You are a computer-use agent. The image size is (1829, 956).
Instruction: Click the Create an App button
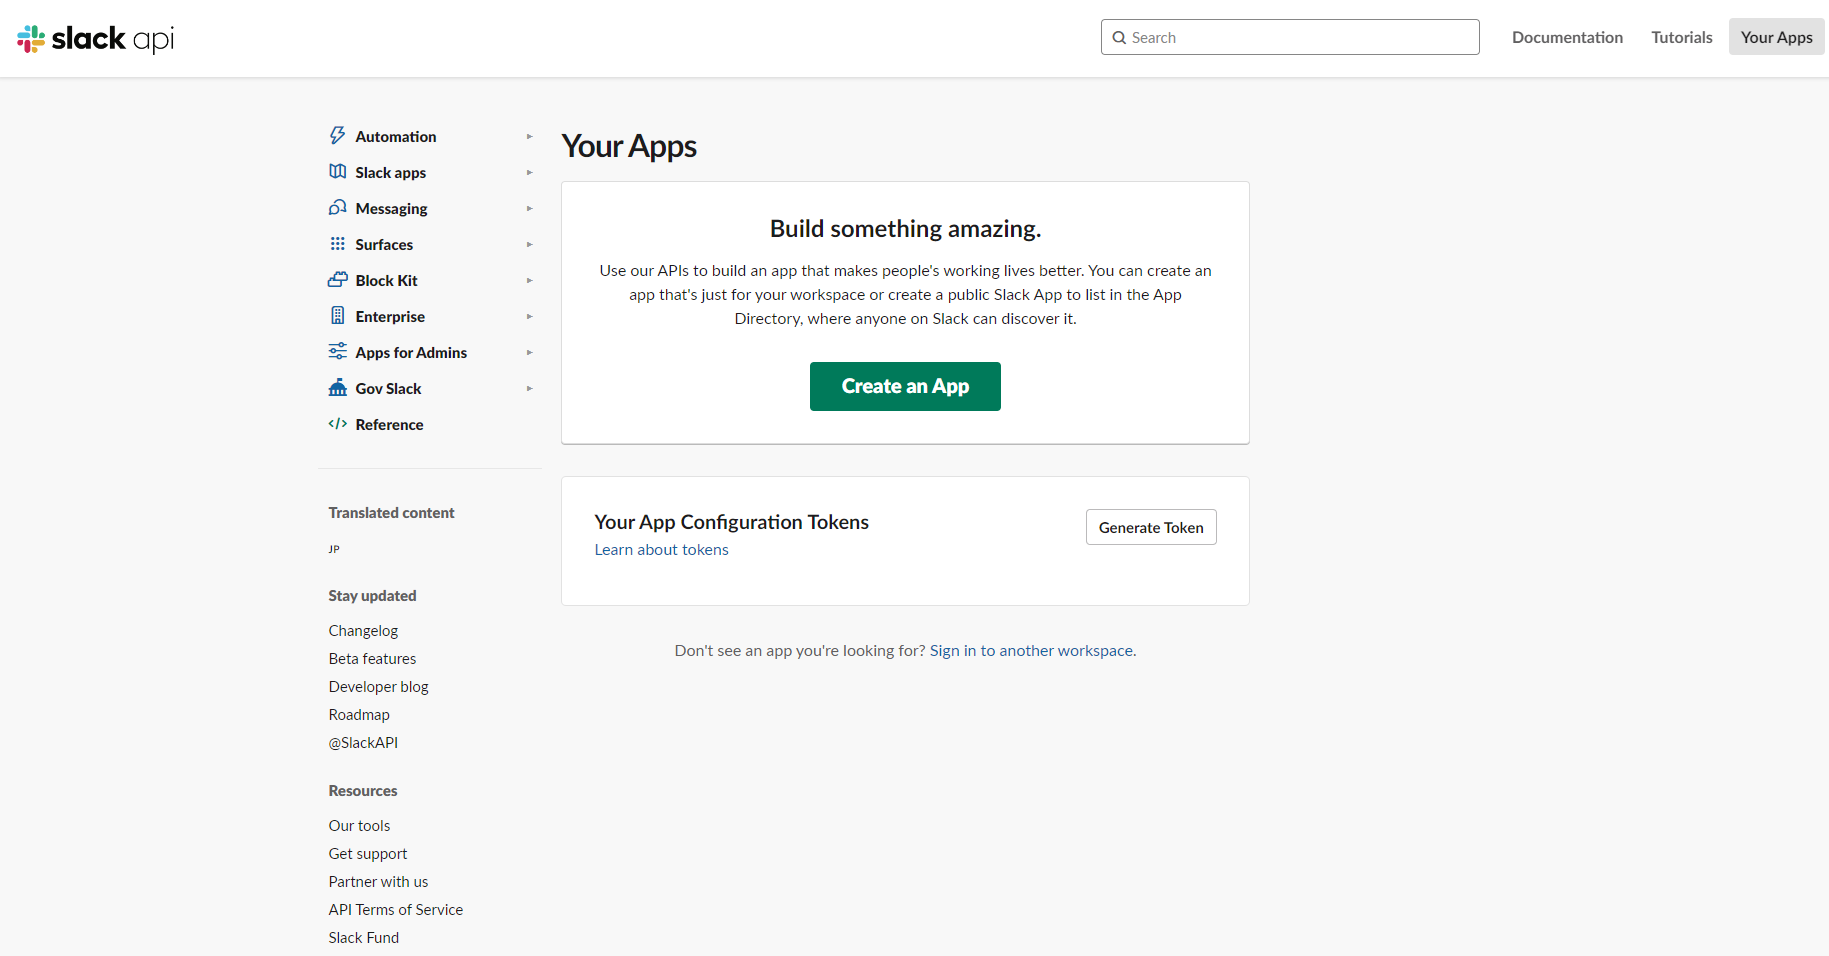click(x=905, y=386)
